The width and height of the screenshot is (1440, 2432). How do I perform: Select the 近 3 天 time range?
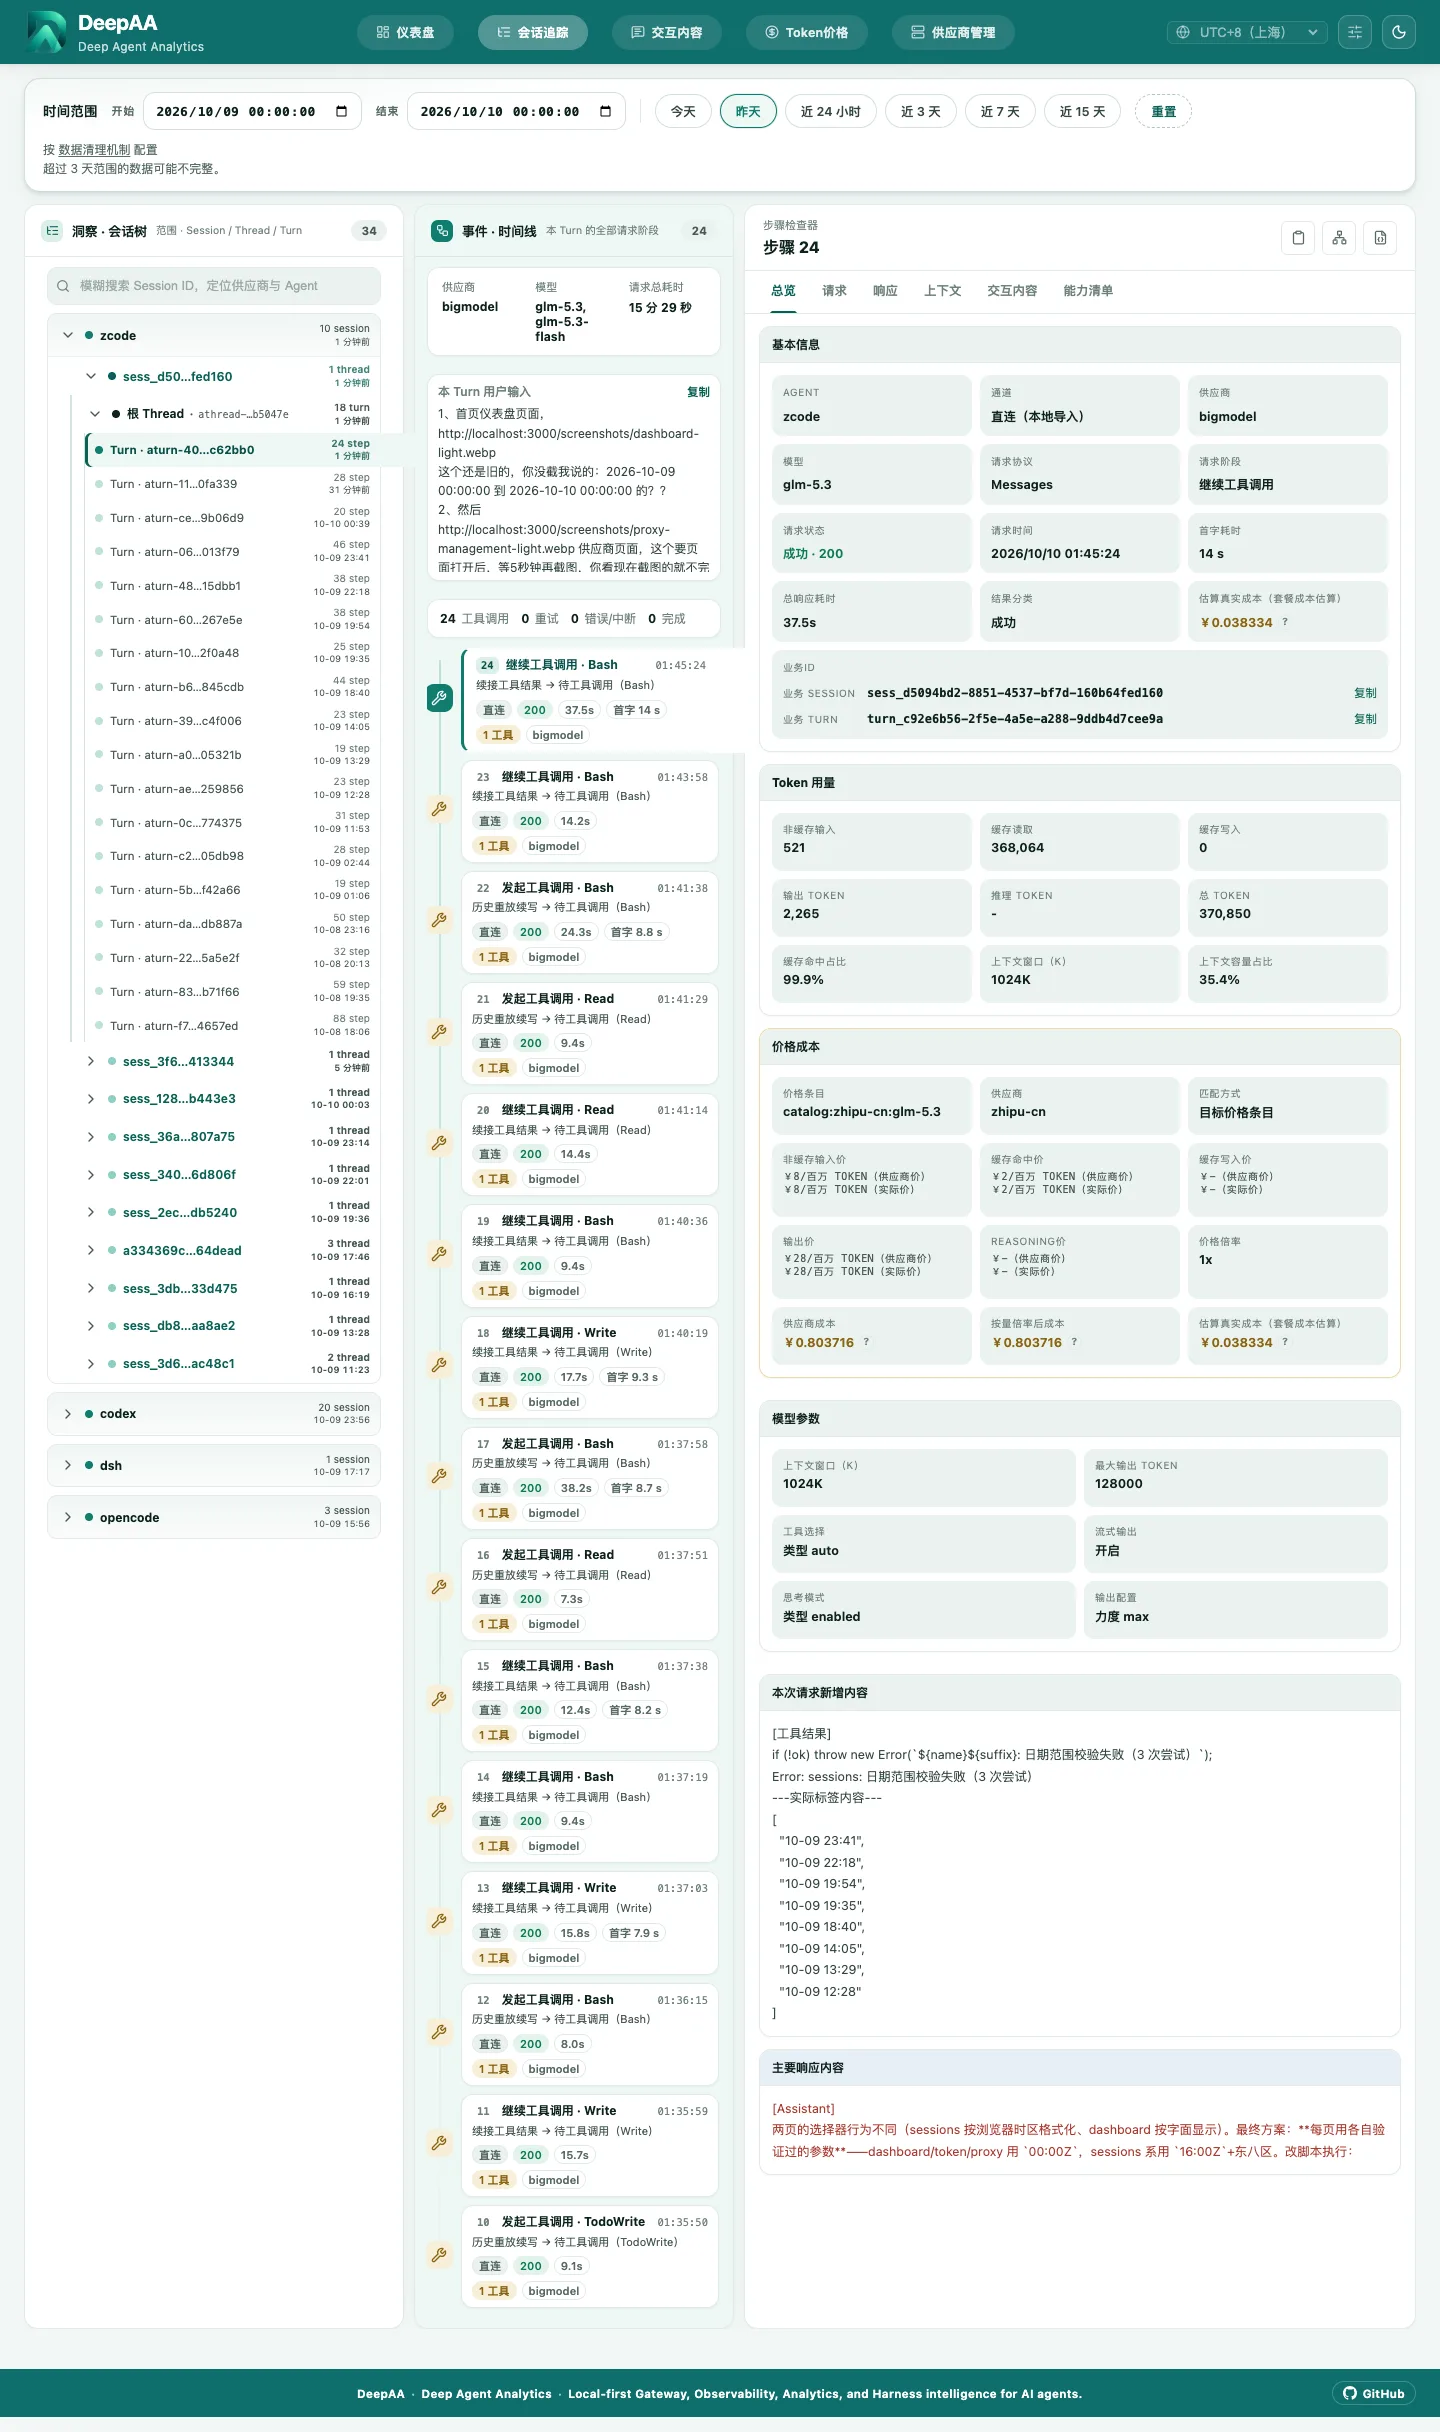pyautogui.click(x=921, y=111)
